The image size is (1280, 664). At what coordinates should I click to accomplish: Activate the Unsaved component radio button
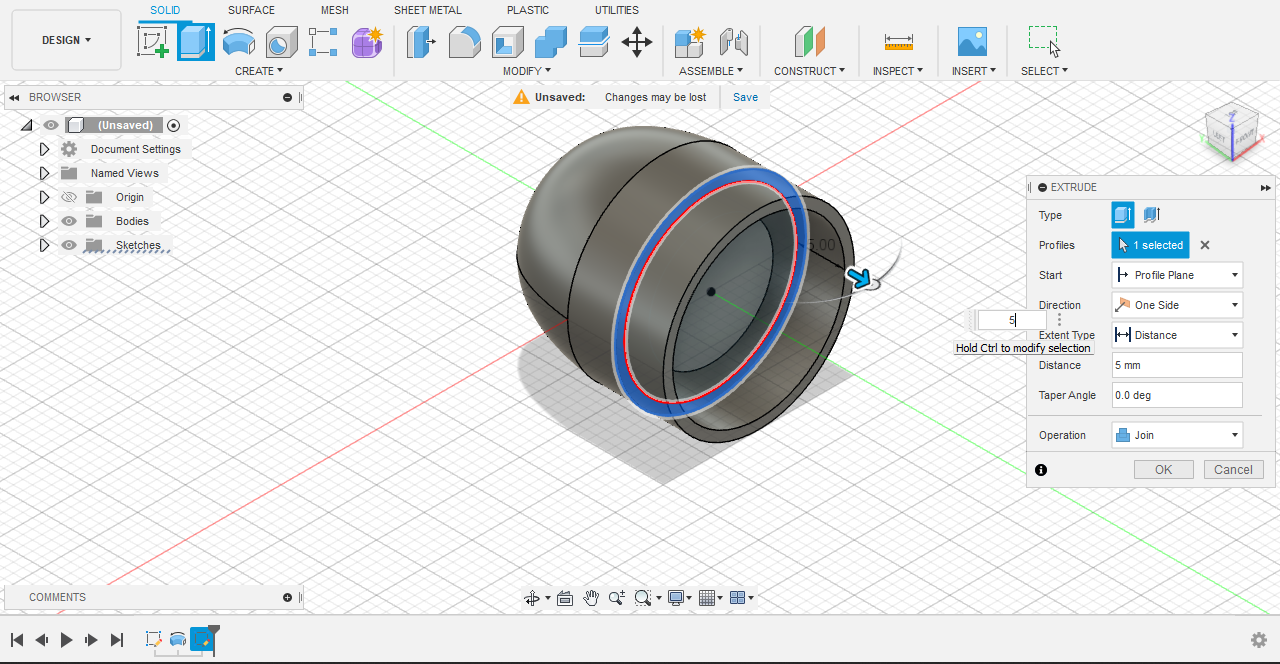click(x=174, y=125)
